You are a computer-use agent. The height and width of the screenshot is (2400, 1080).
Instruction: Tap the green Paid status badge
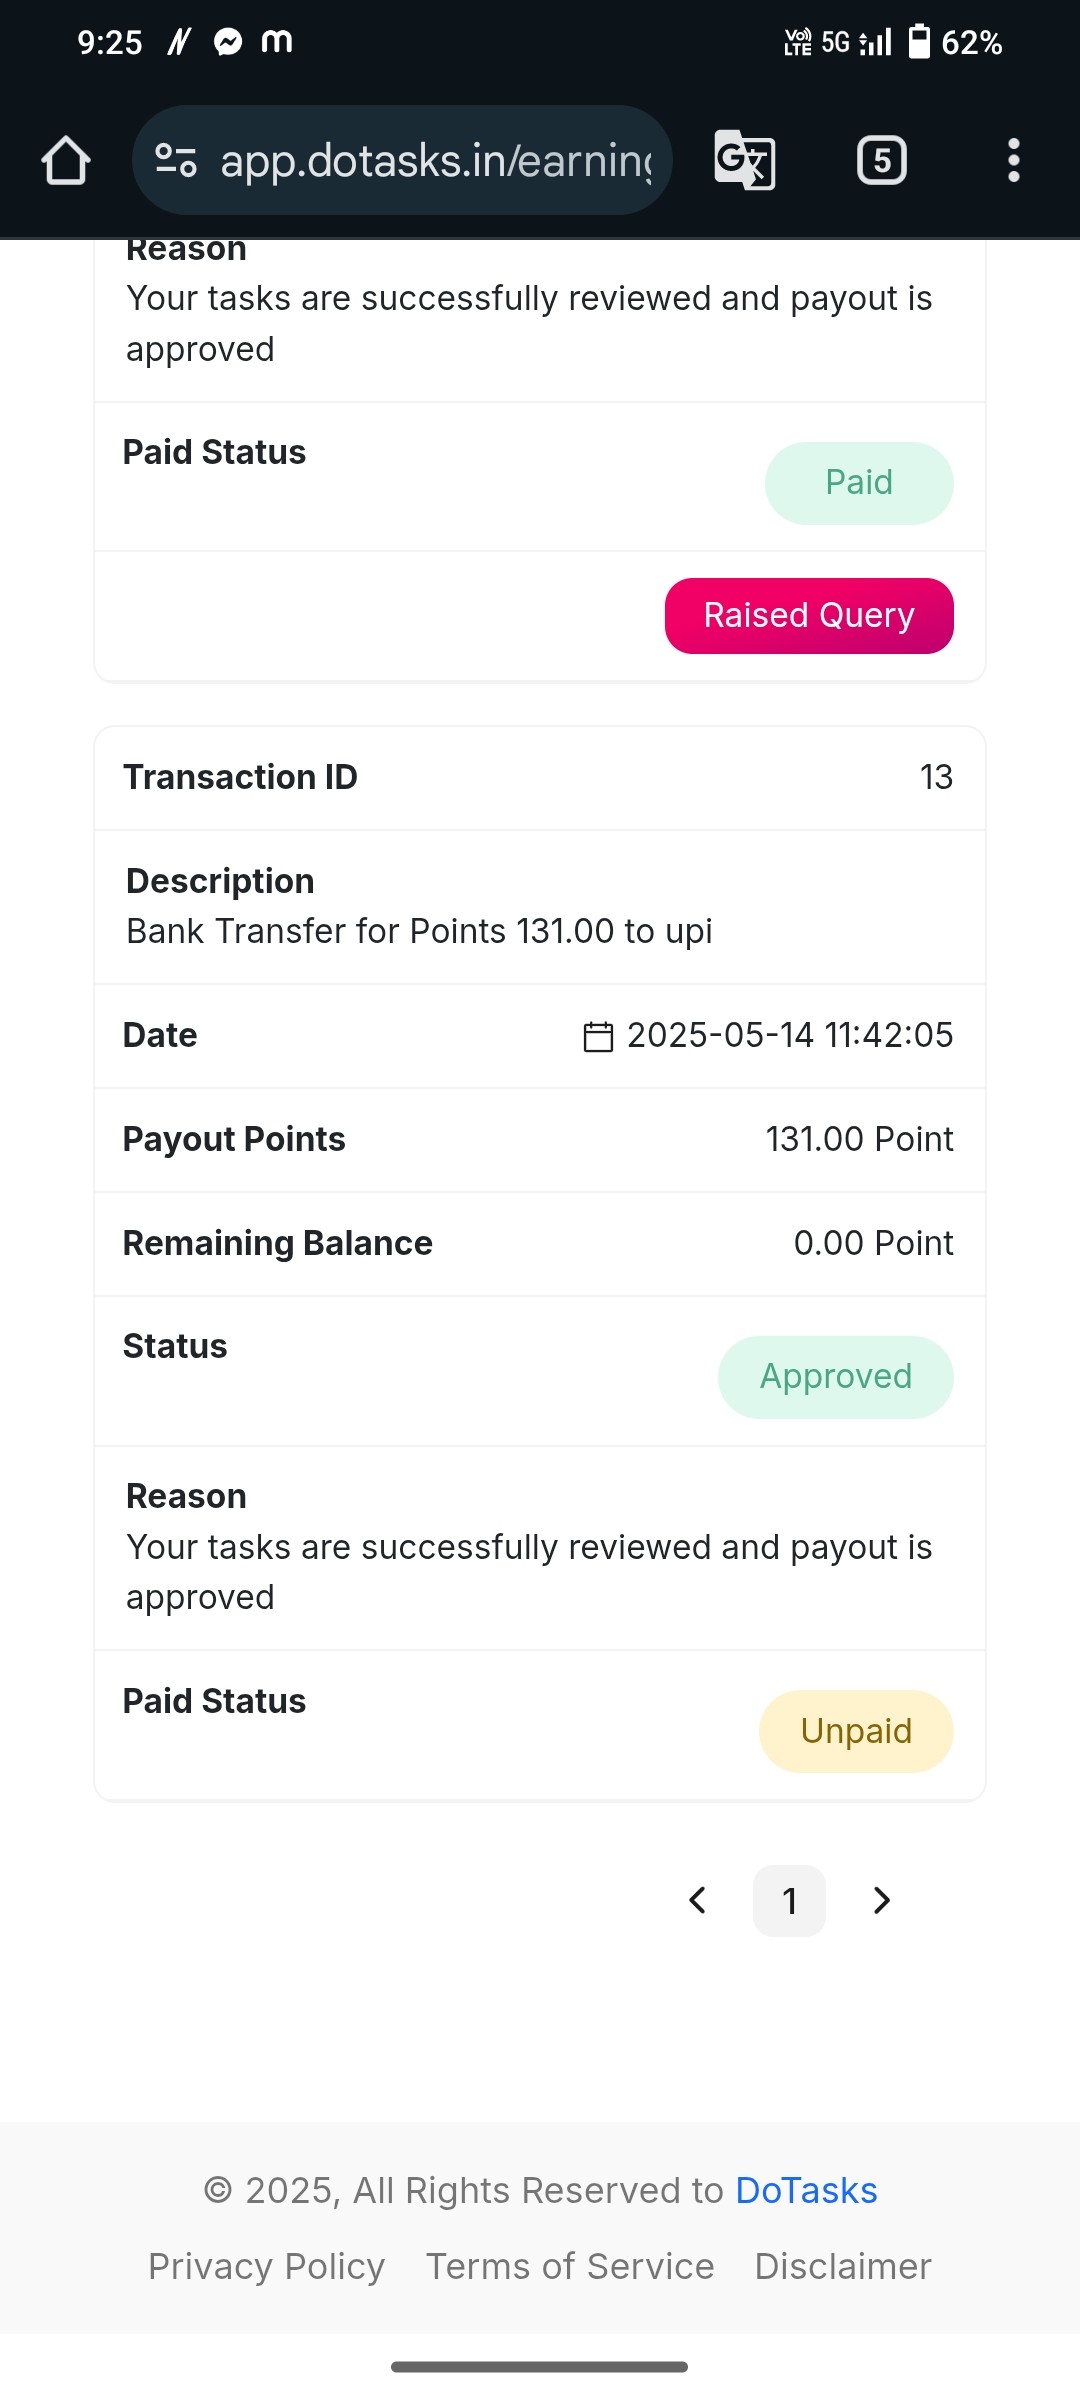(x=859, y=483)
